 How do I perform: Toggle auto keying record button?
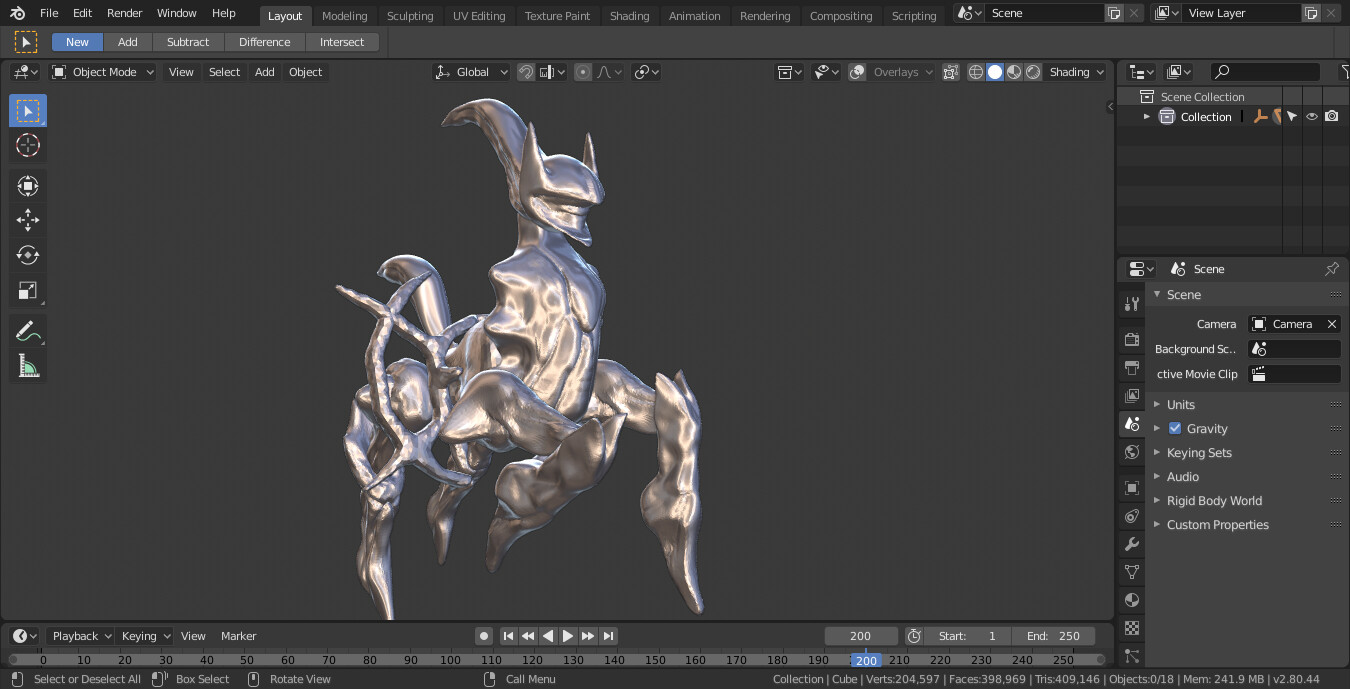coord(484,636)
